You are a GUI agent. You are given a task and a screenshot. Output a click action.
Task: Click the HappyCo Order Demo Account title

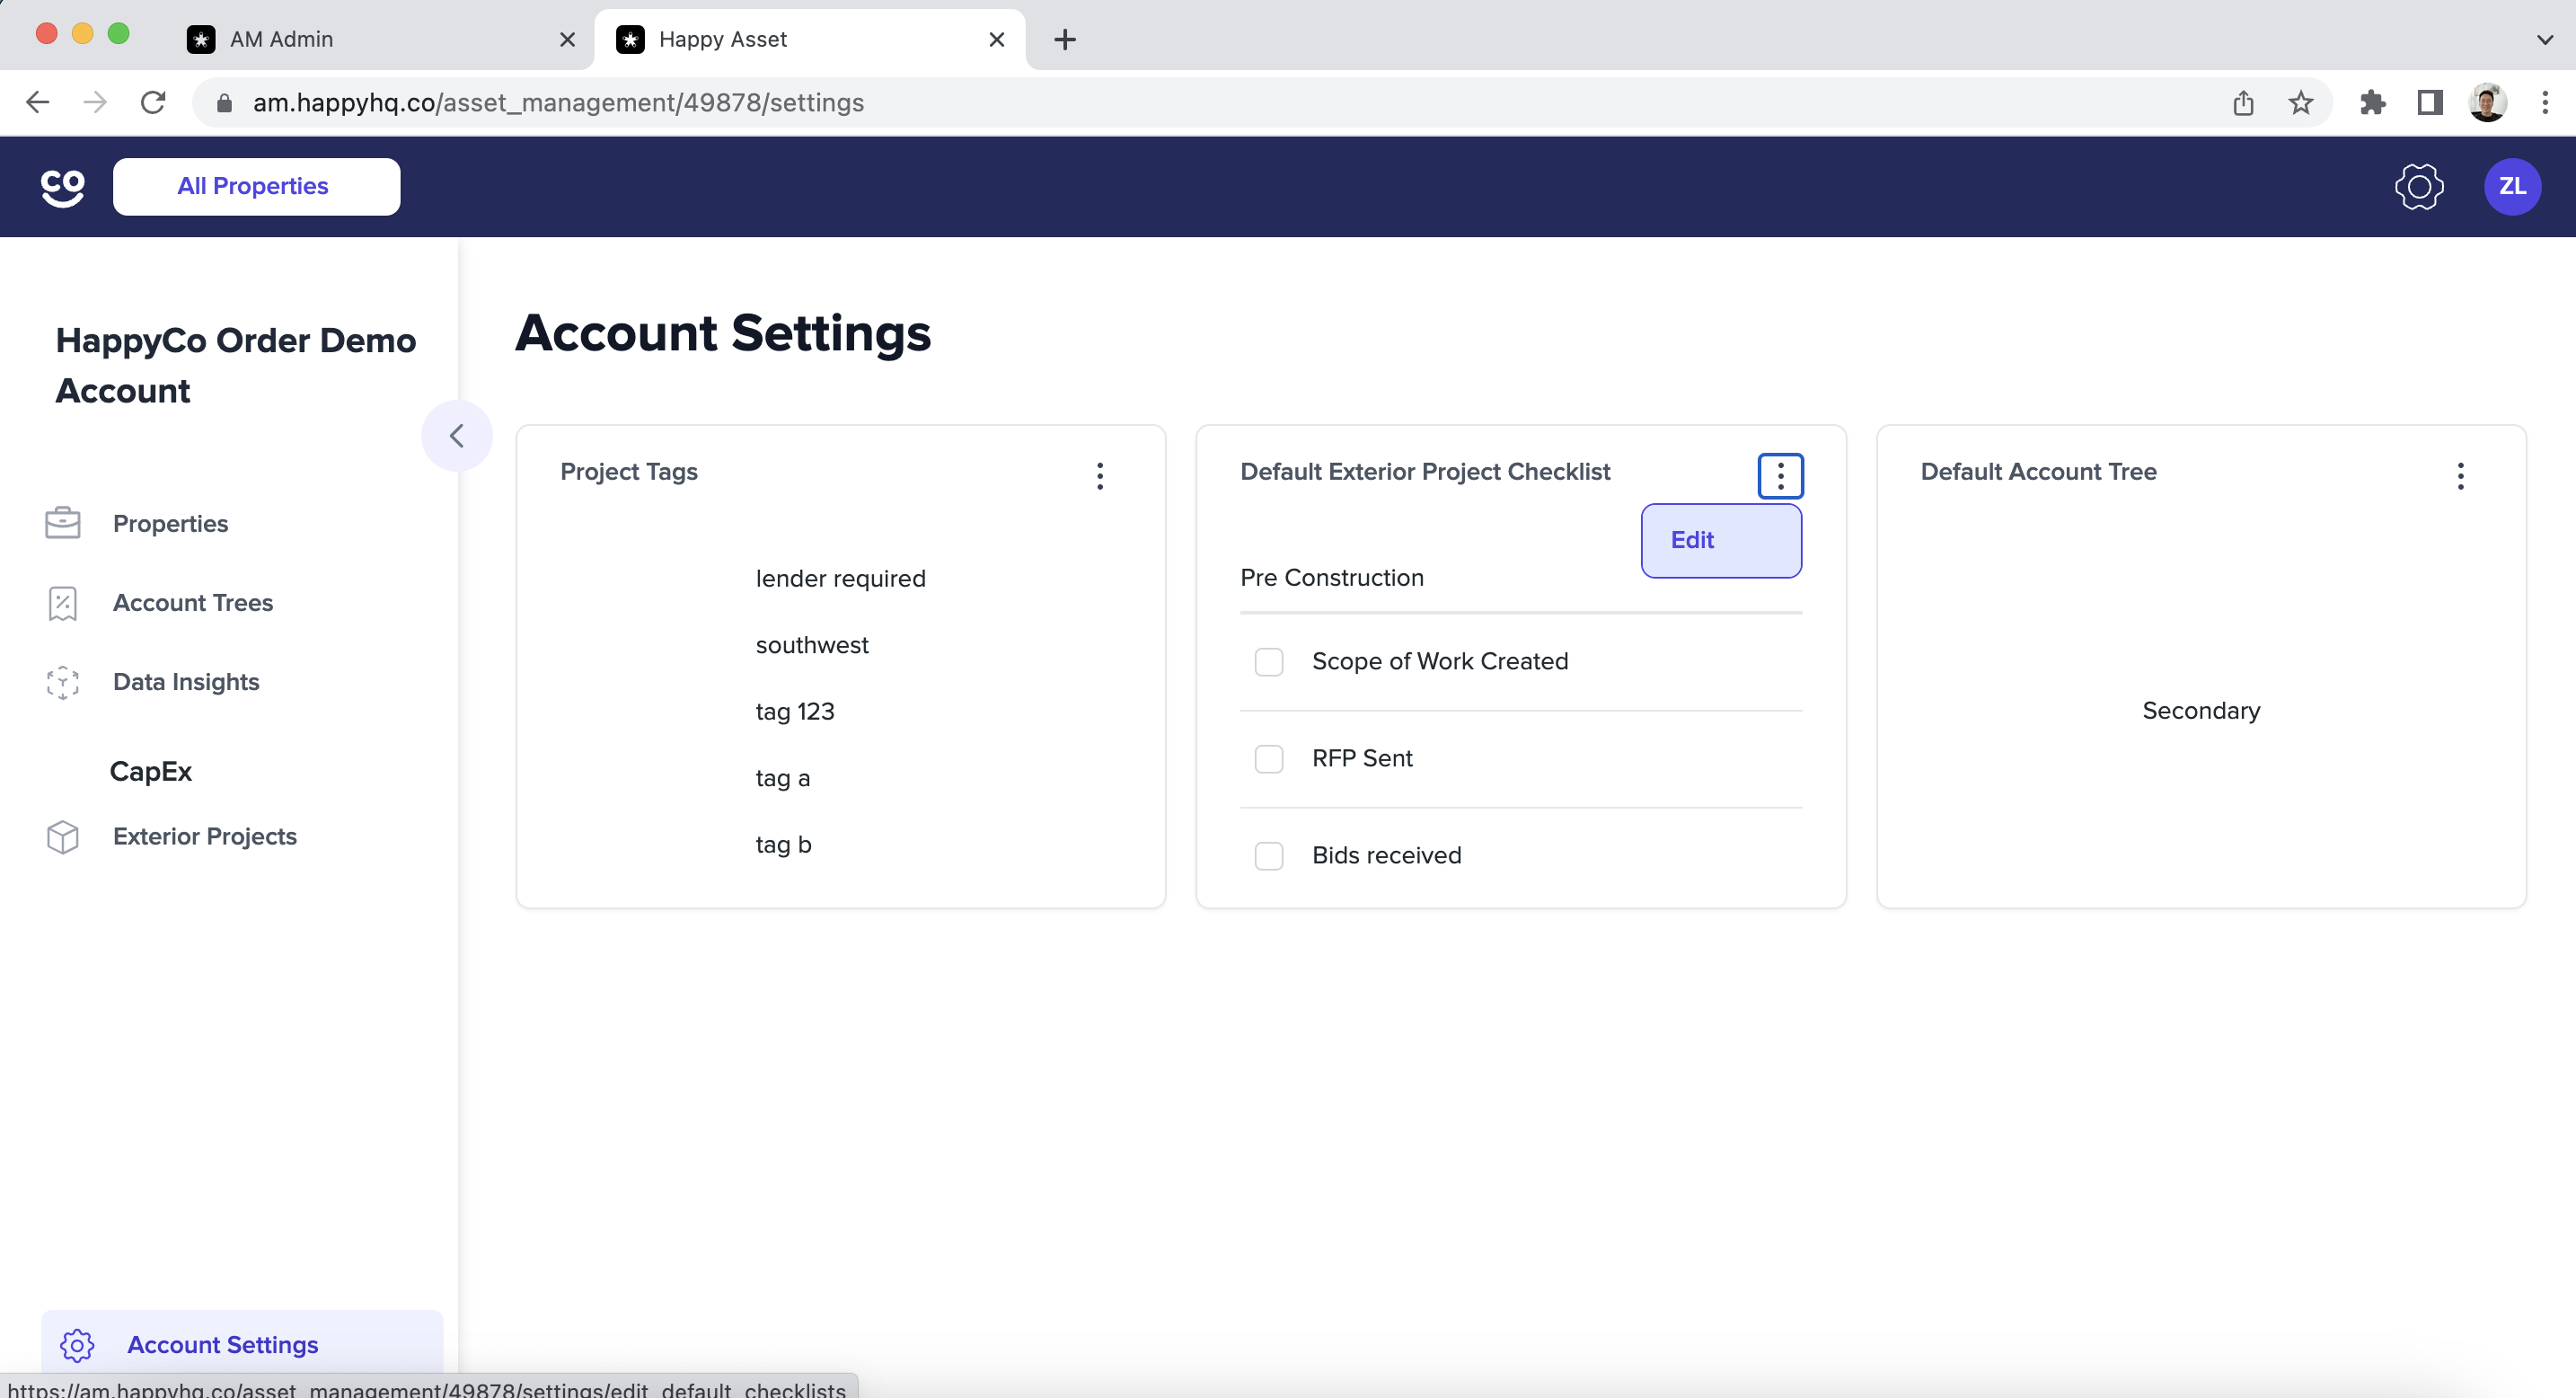[235, 366]
